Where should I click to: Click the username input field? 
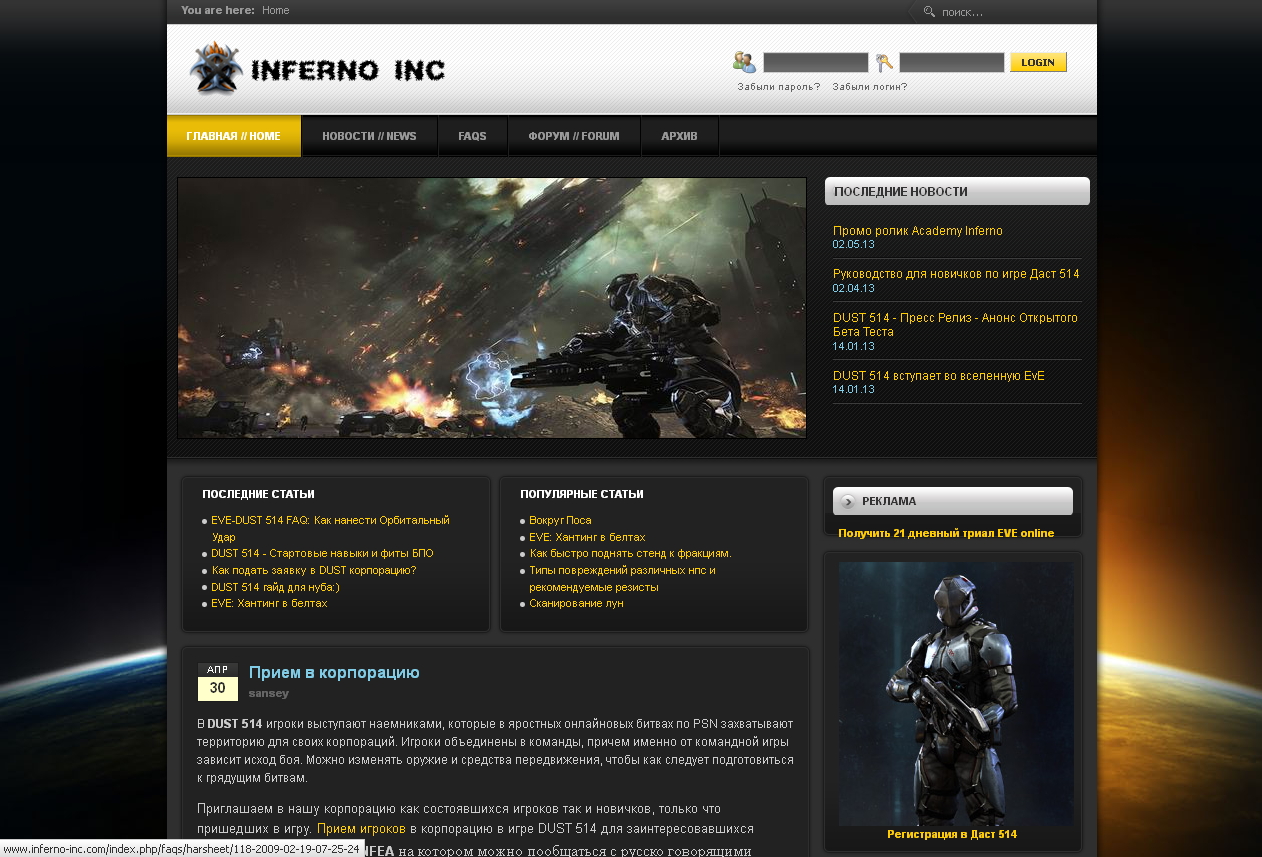(816, 62)
